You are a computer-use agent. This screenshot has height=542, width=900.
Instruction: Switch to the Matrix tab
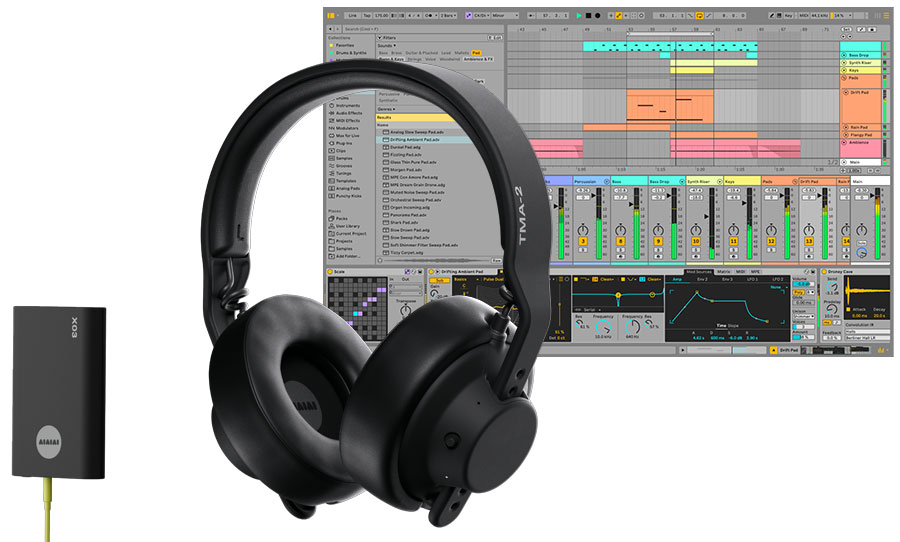click(724, 272)
